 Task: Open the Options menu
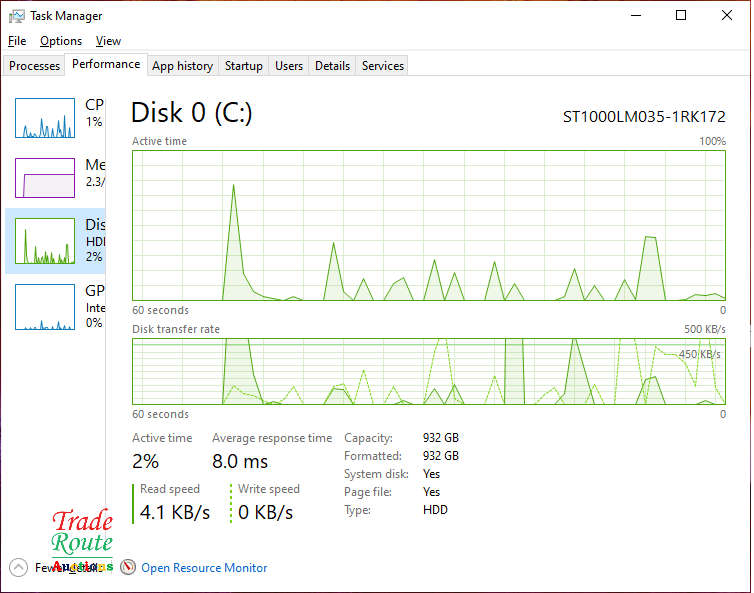pos(61,41)
